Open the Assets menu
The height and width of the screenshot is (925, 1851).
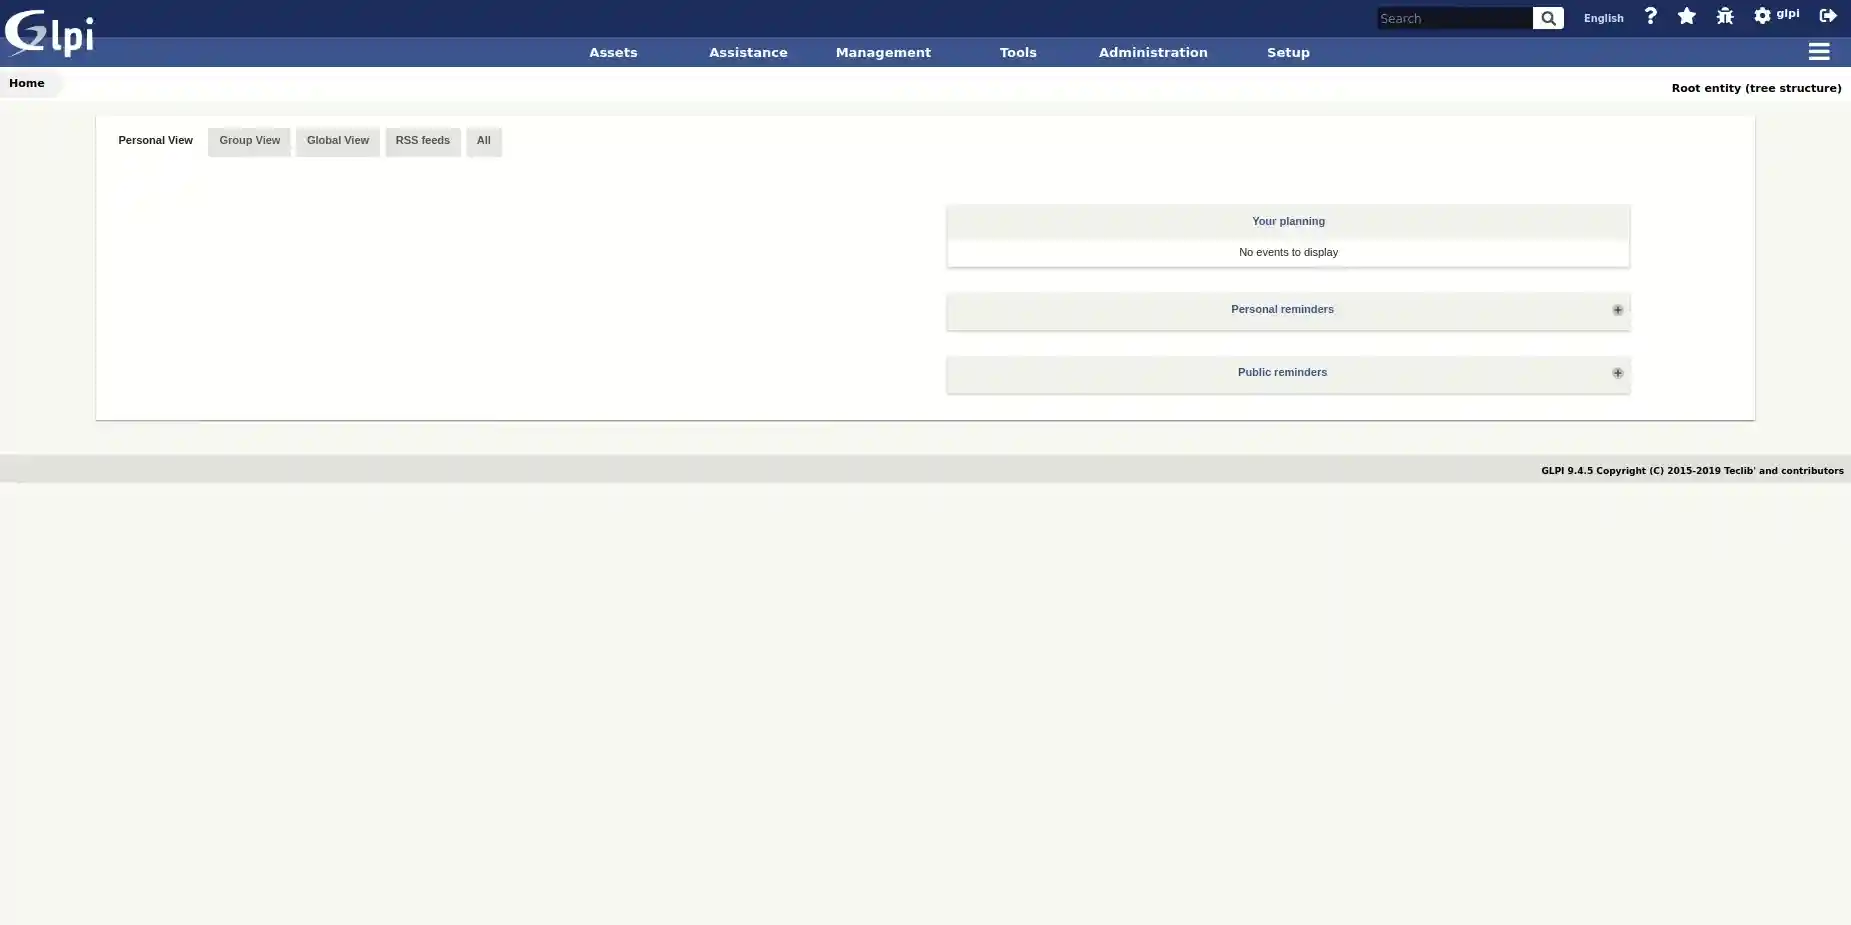[x=613, y=52]
